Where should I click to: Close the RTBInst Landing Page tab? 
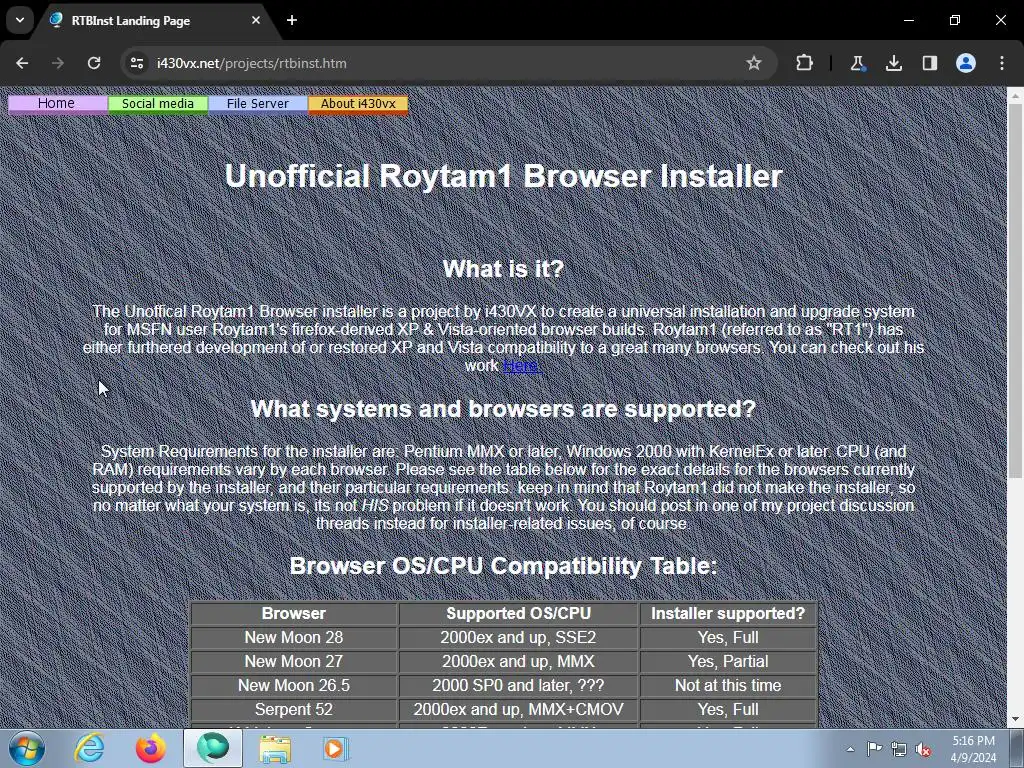256,20
